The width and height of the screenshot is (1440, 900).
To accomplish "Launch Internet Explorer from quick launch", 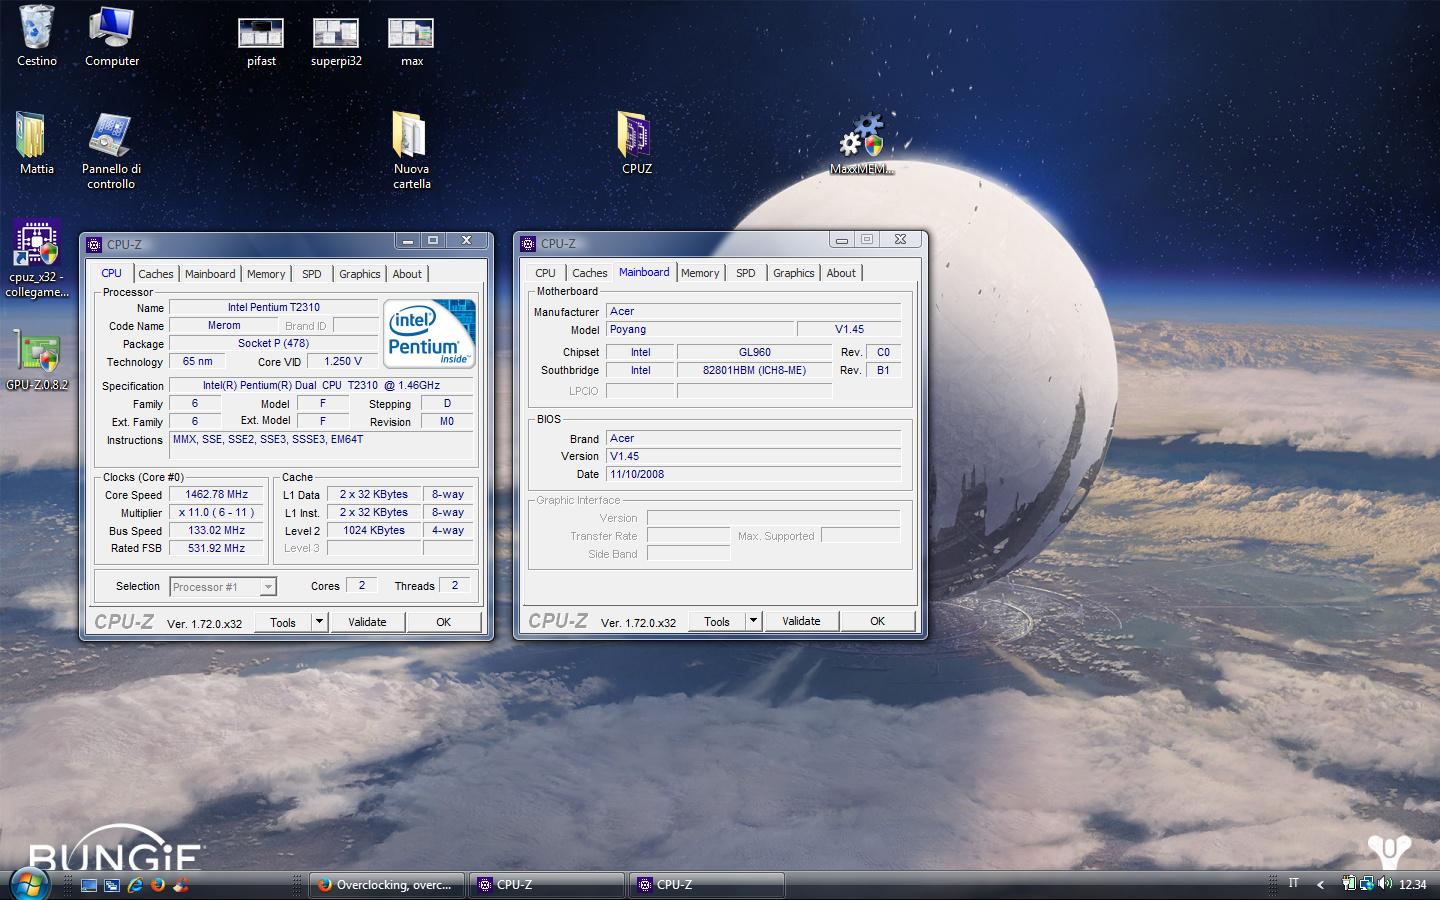I will (x=135, y=885).
